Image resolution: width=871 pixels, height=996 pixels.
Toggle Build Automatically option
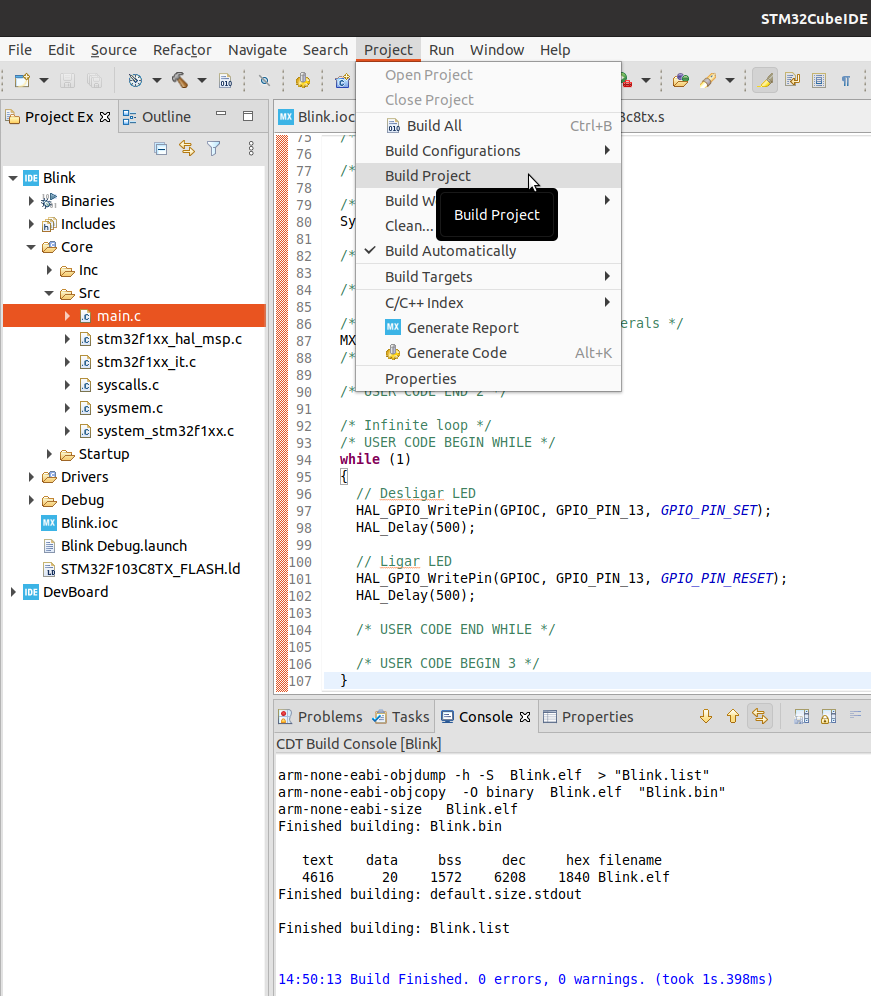[x=489, y=251]
